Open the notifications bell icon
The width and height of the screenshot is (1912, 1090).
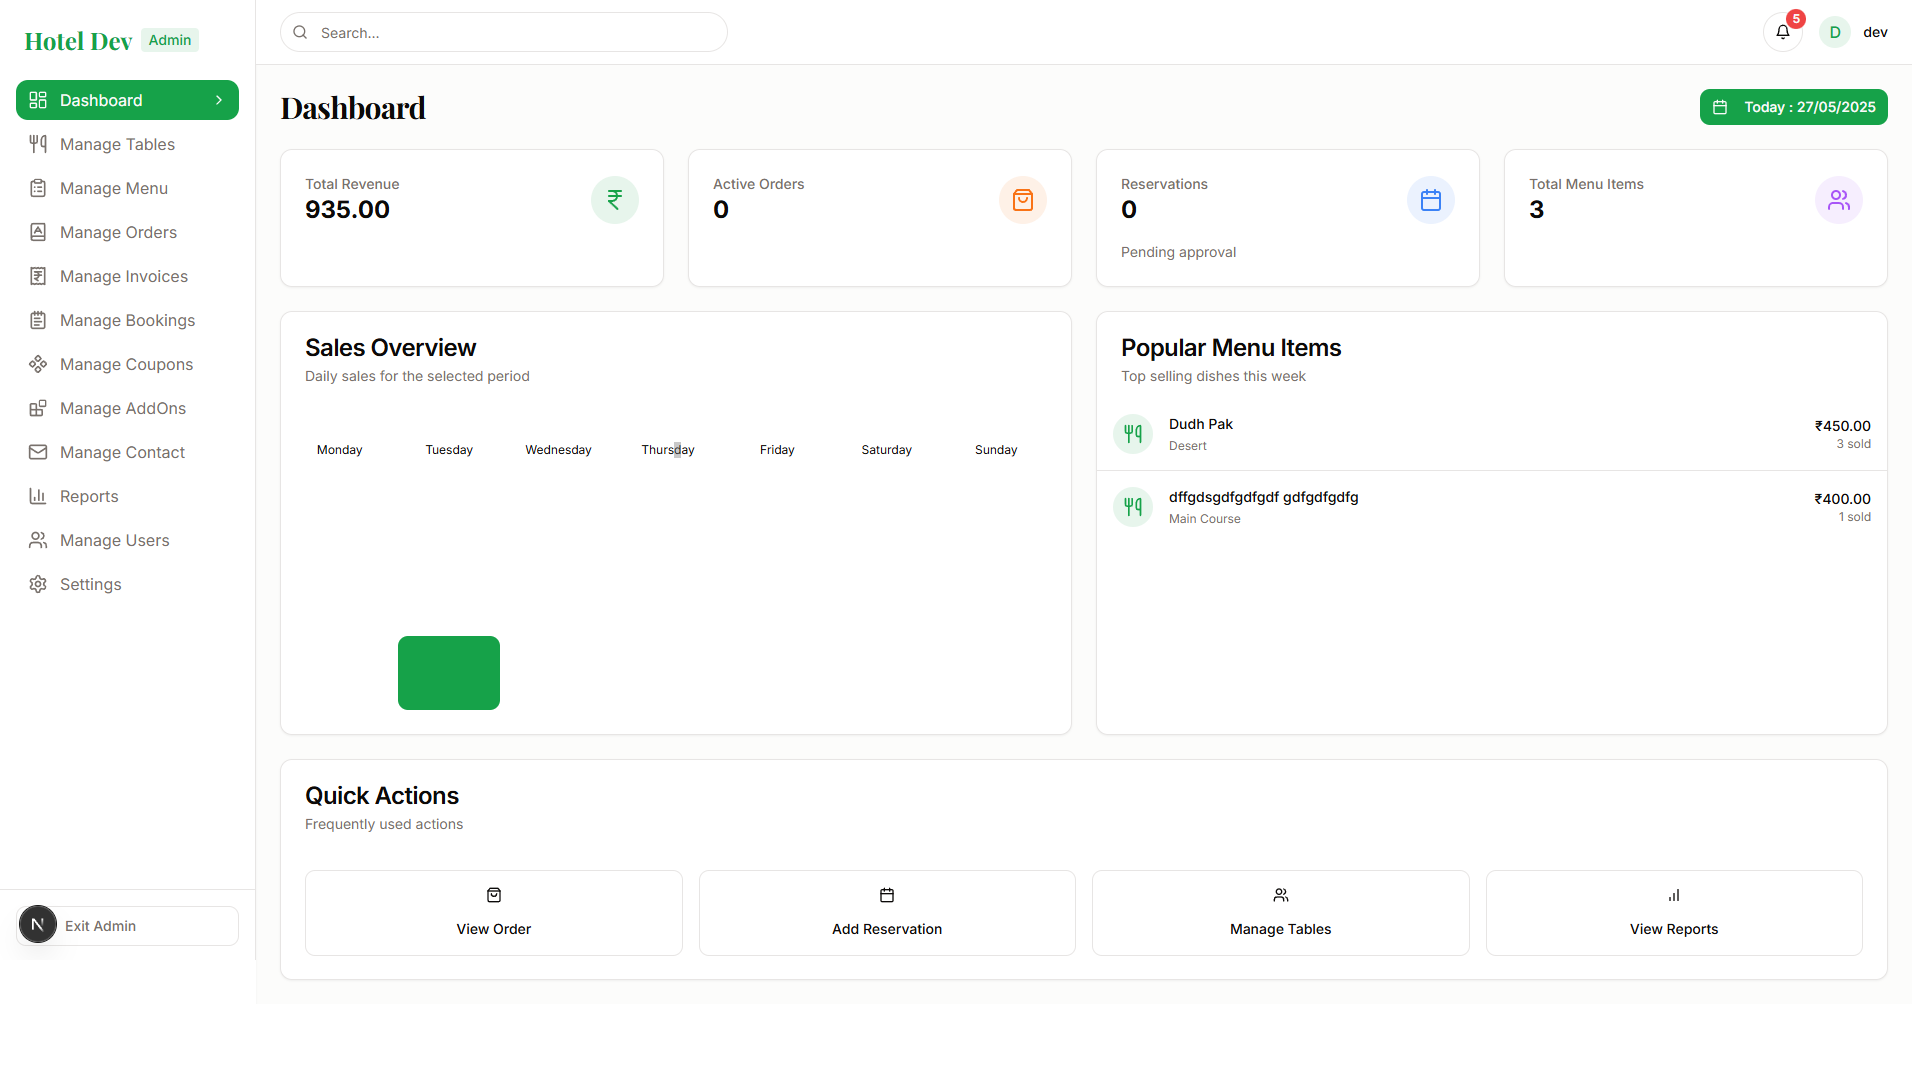[x=1782, y=32]
